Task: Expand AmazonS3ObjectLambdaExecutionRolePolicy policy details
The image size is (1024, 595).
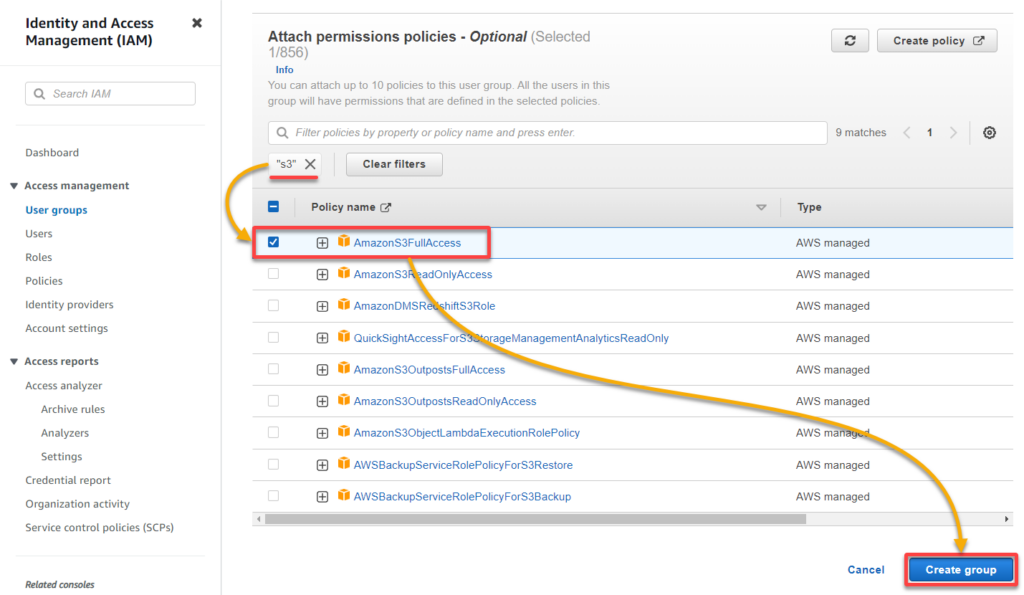Action: pos(322,434)
